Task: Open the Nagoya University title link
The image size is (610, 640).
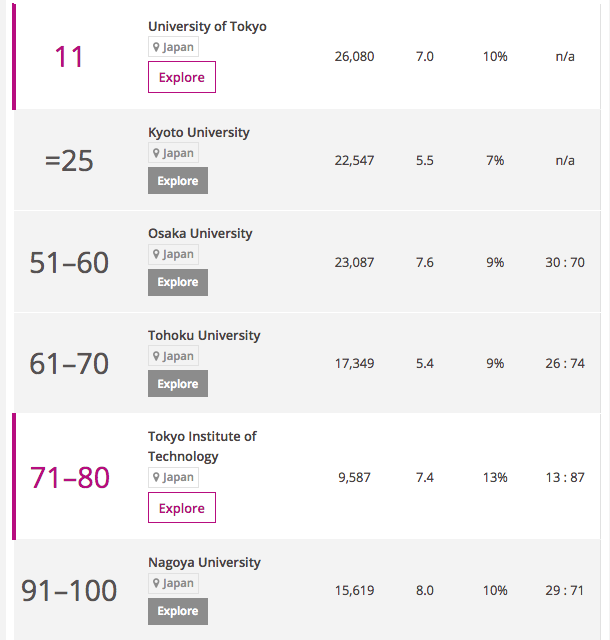Action: (x=204, y=562)
